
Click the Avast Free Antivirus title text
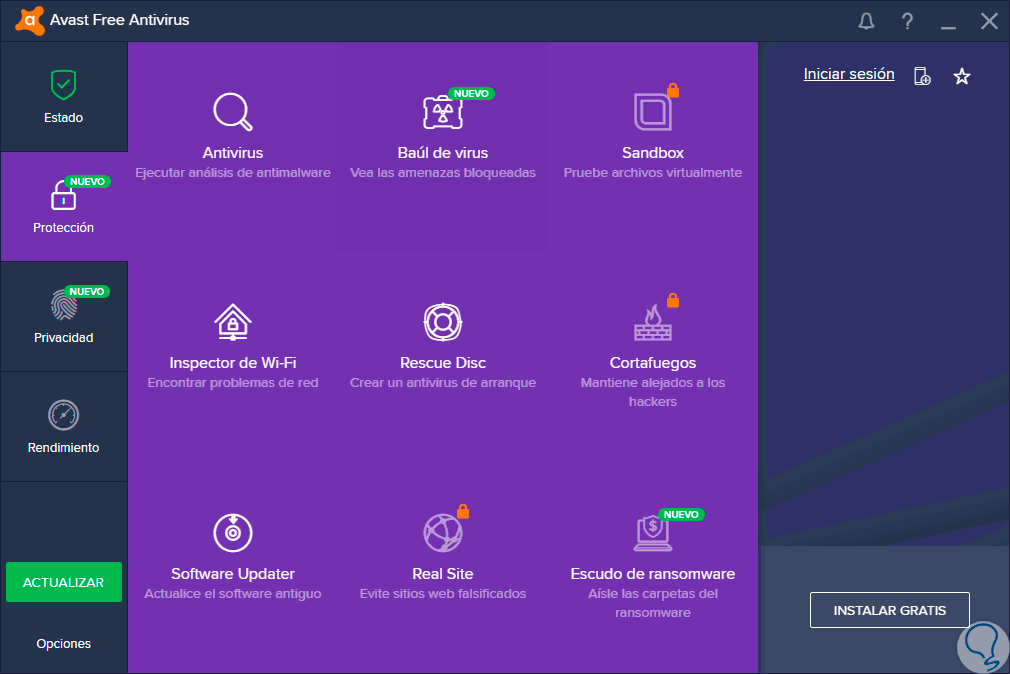pyautogui.click(x=120, y=20)
